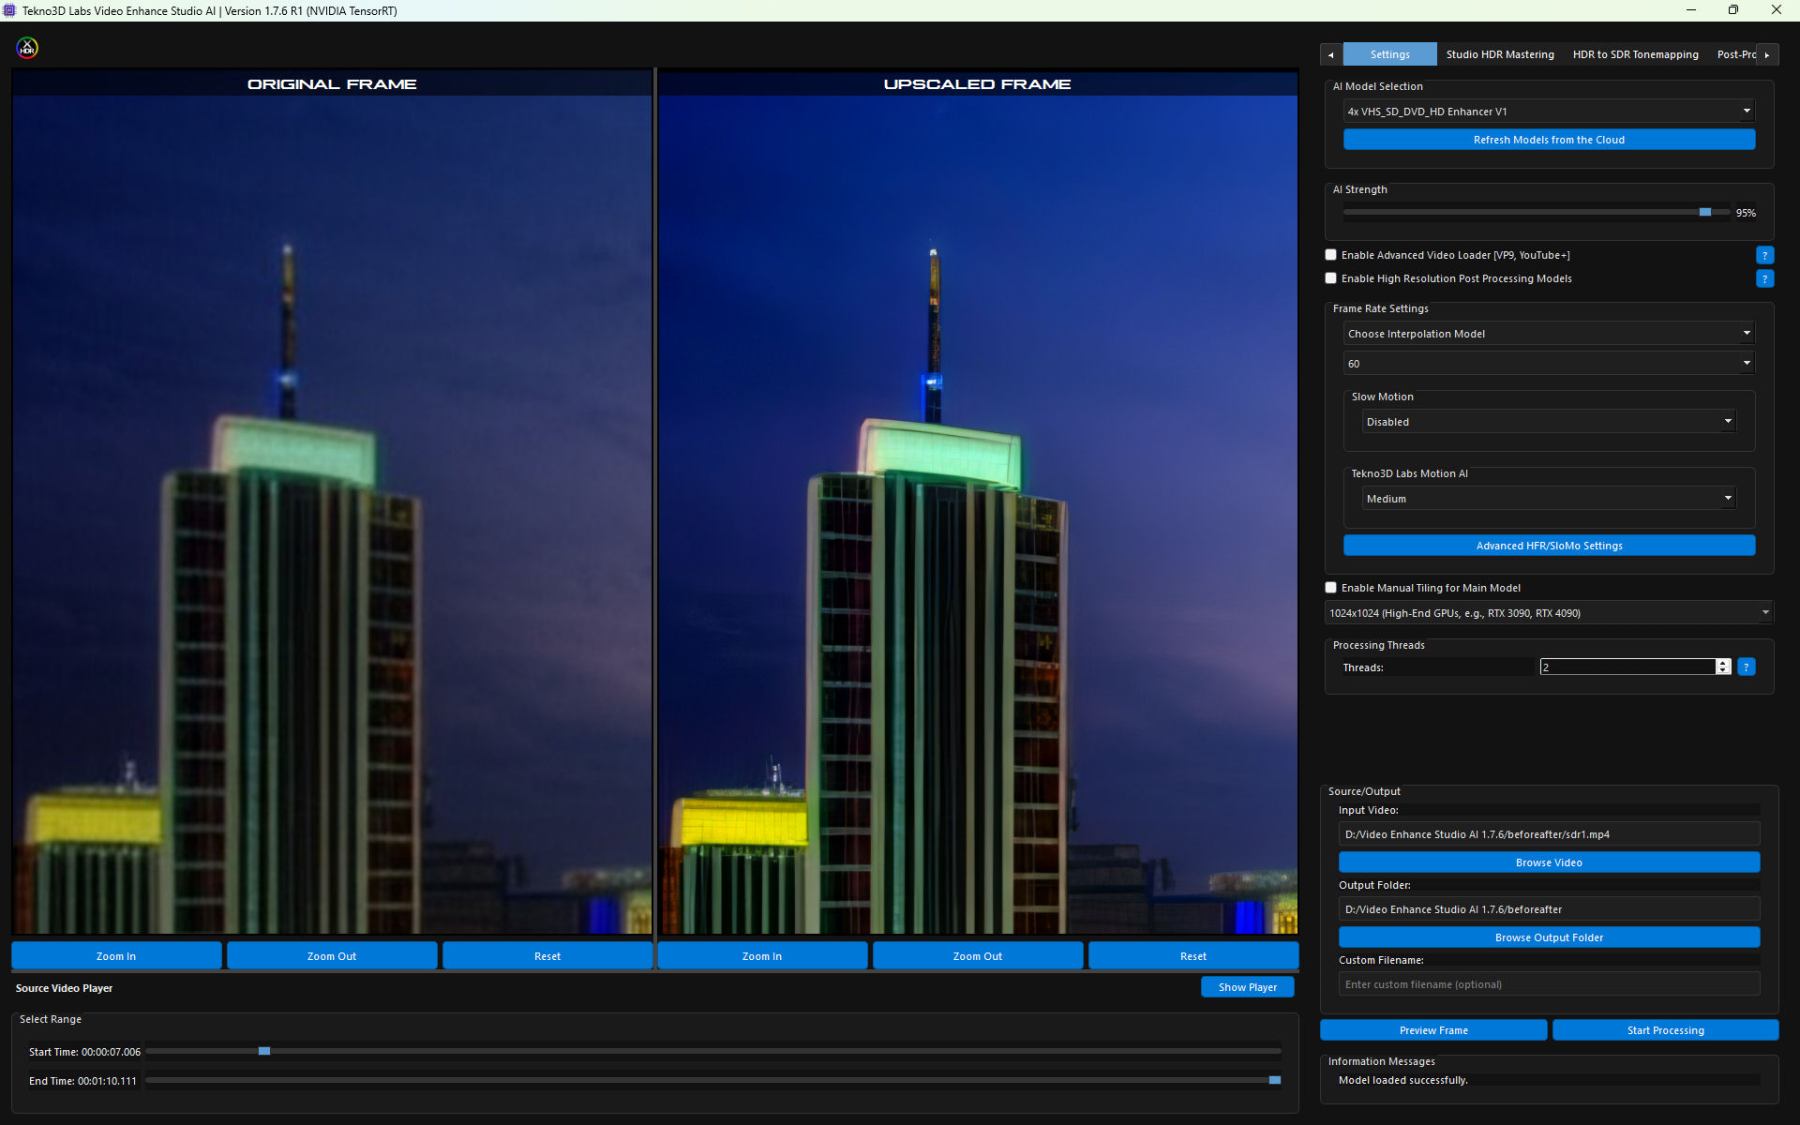Zoom In on the original frame
The height and width of the screenshot is (1125, 1800).
(x=116, y=956)
